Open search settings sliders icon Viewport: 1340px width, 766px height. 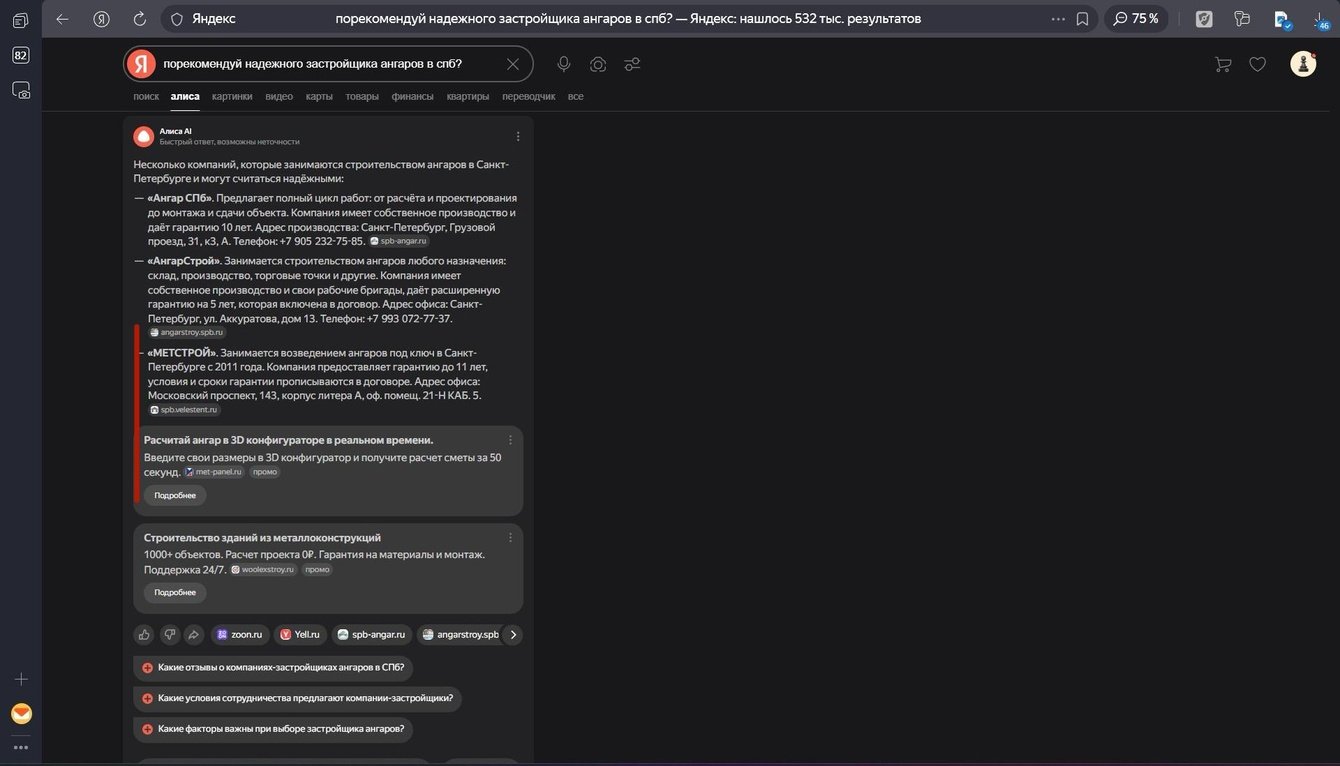click(x=632, y=64)
